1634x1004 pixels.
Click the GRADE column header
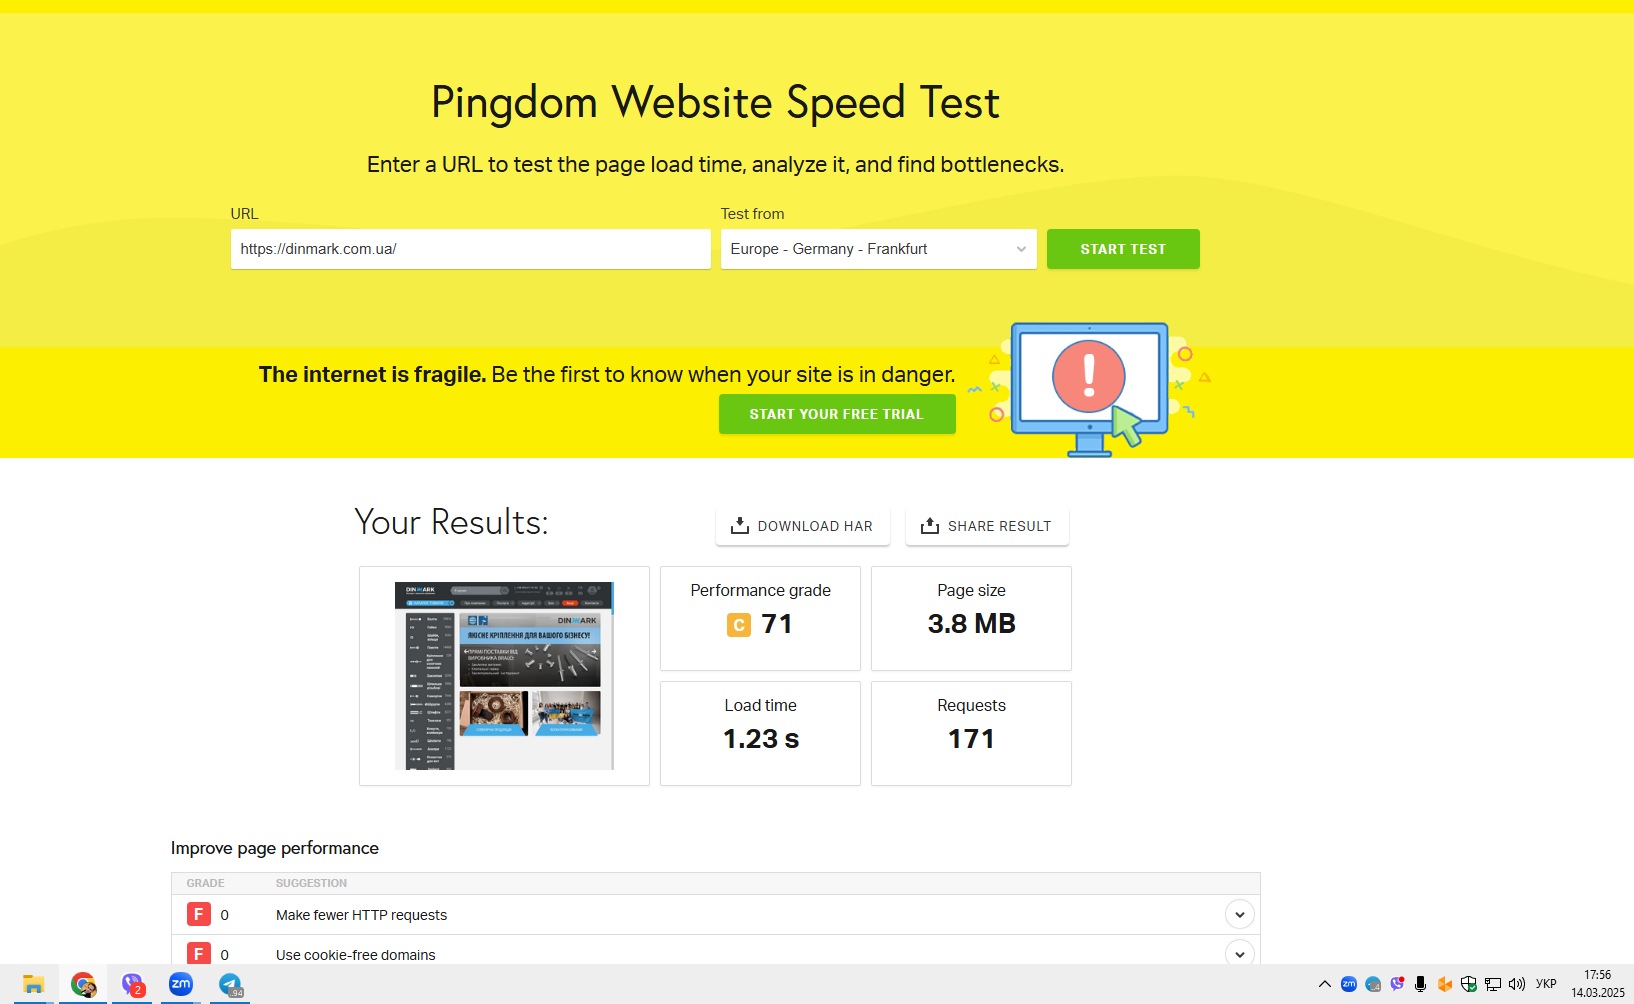205,883
